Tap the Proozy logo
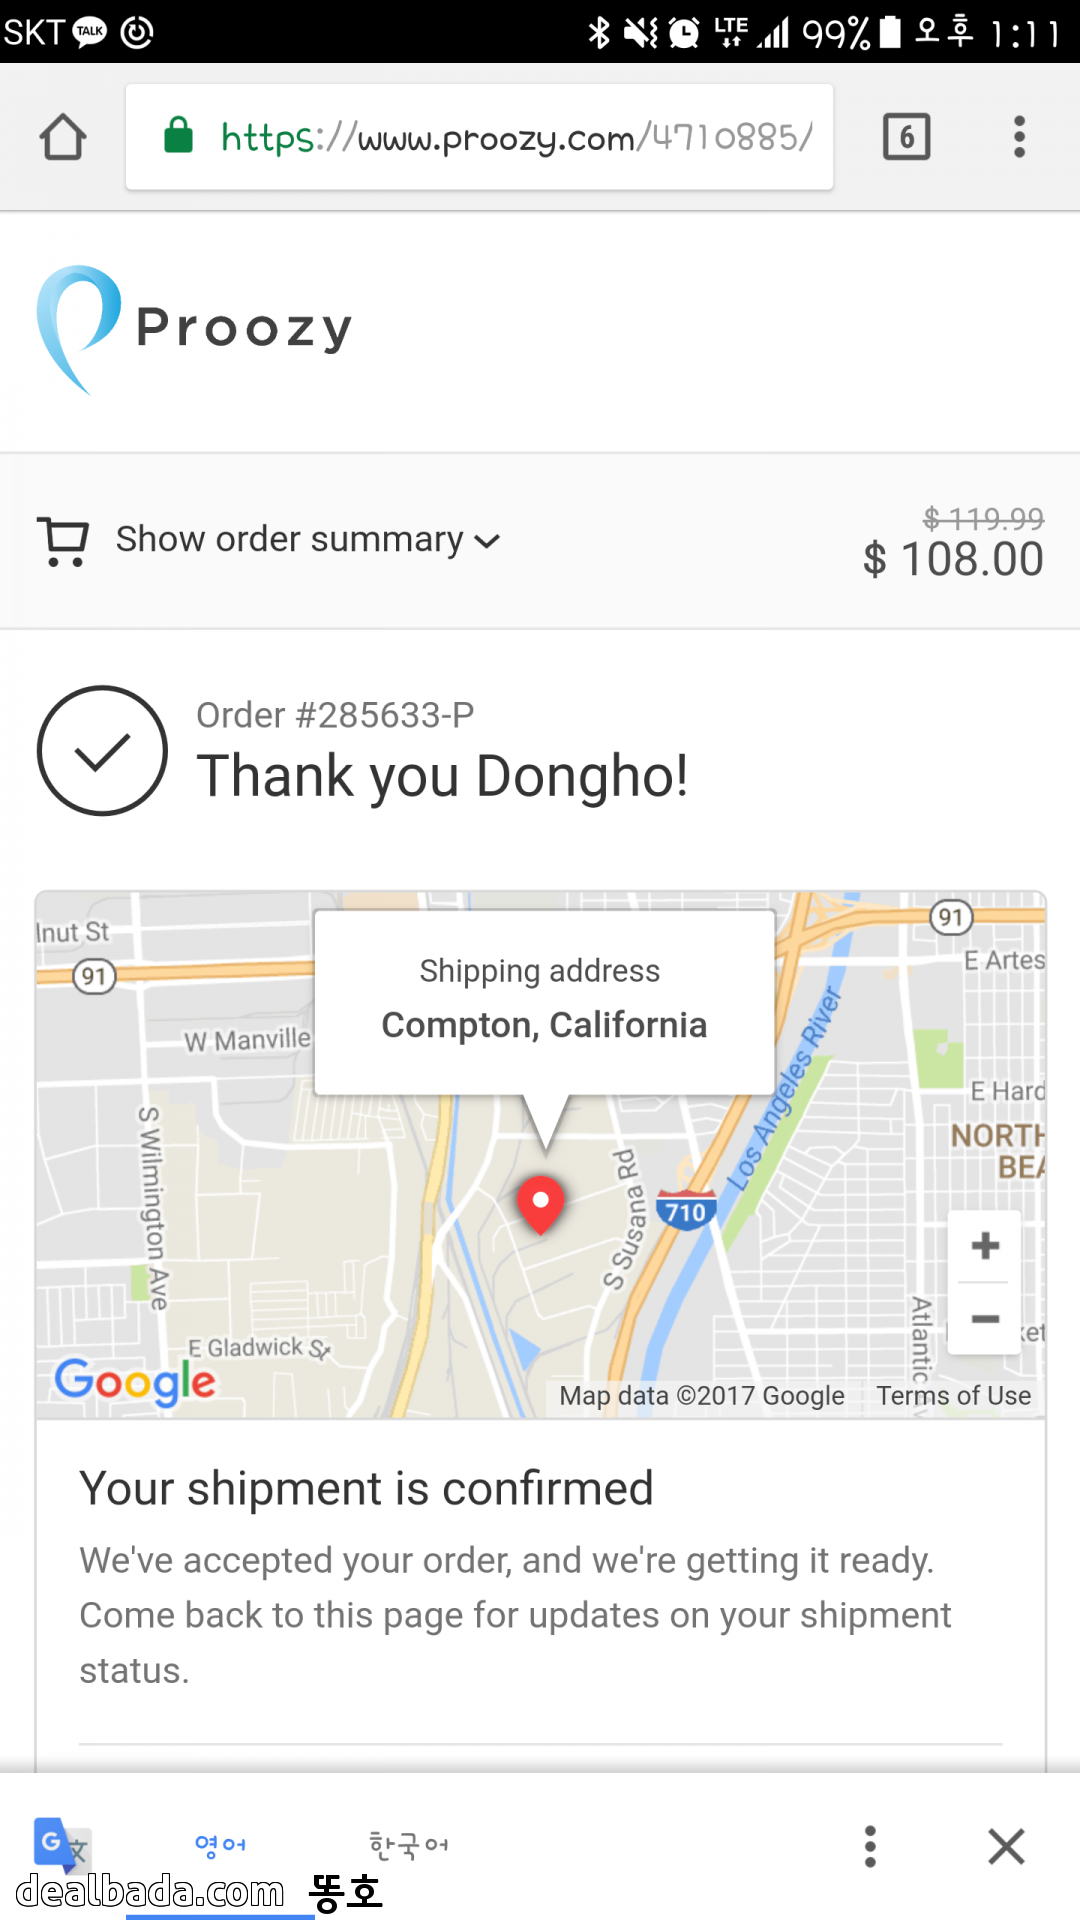 coord(195,329)
